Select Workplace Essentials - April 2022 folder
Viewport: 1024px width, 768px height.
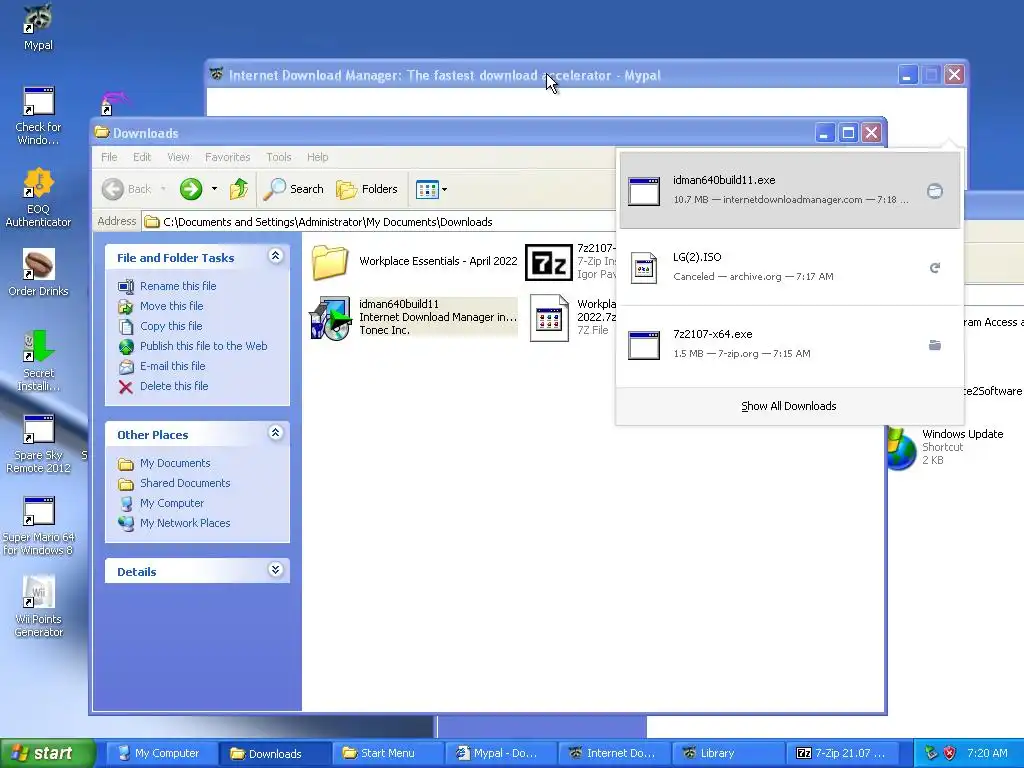pos(414,261)
